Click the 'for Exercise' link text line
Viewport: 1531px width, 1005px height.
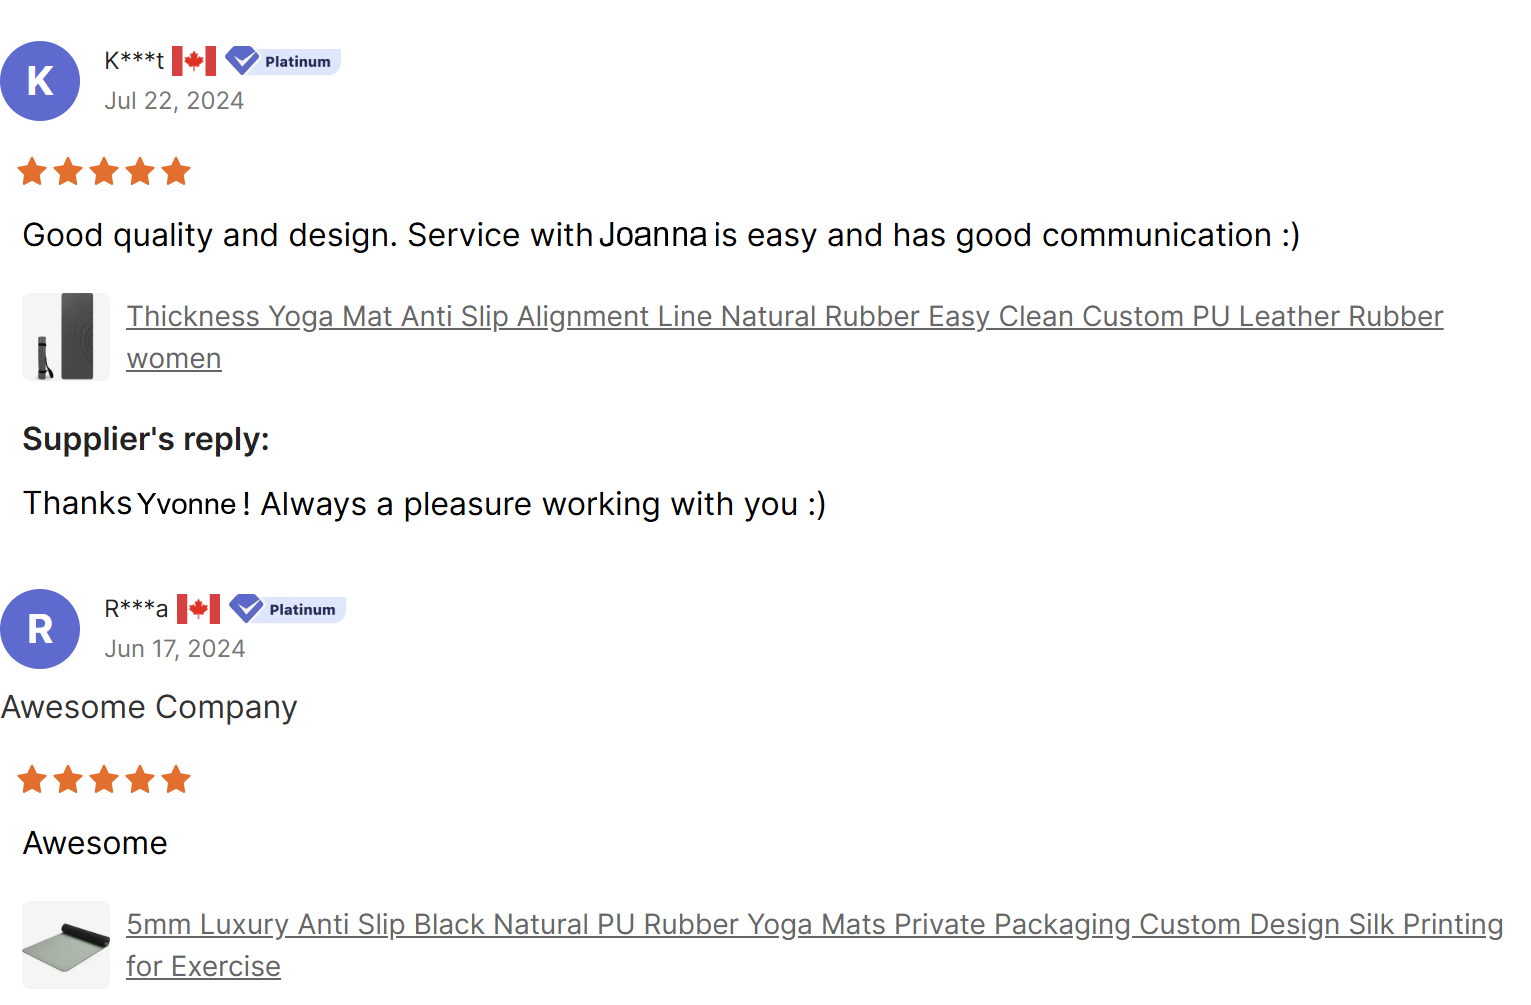tap(203, 966)
